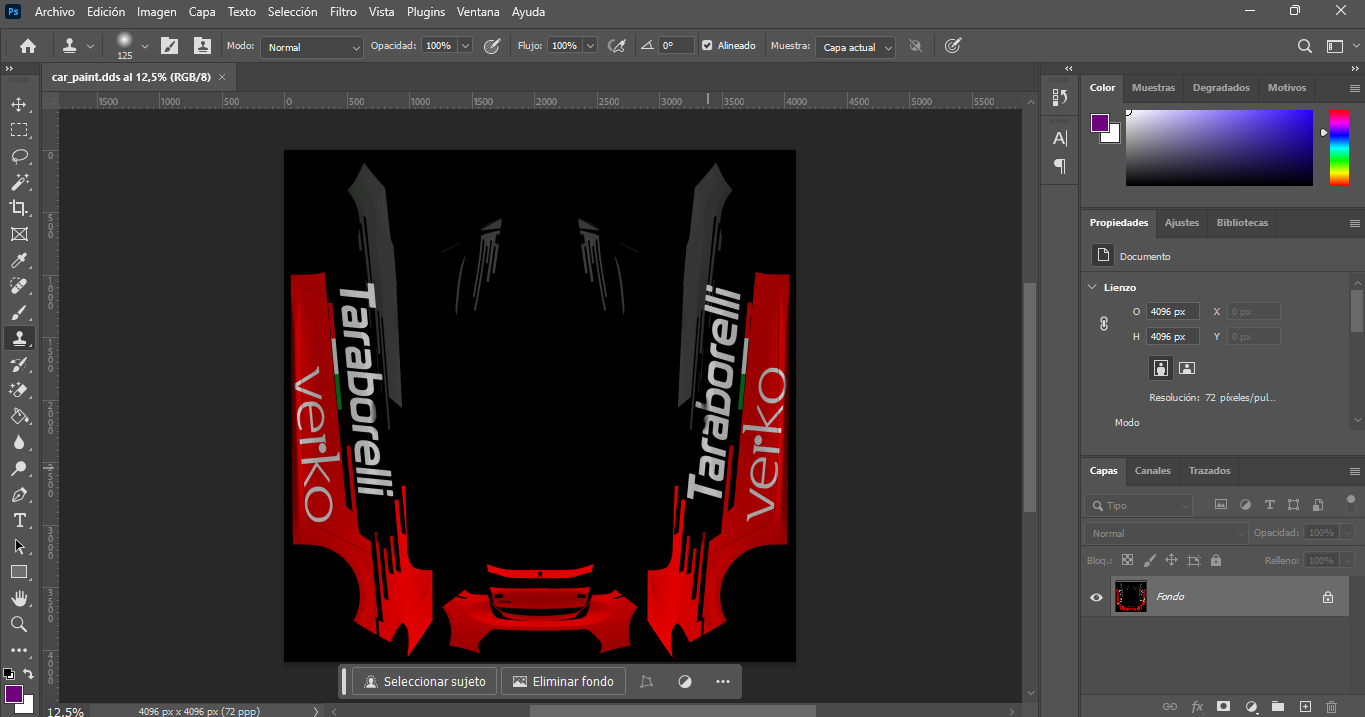Image resolution: width=1365 pixels, height=717 pixels.
Task: Select the Clone Stamp tool in the toolbar
Action: [x=19, y=338]
